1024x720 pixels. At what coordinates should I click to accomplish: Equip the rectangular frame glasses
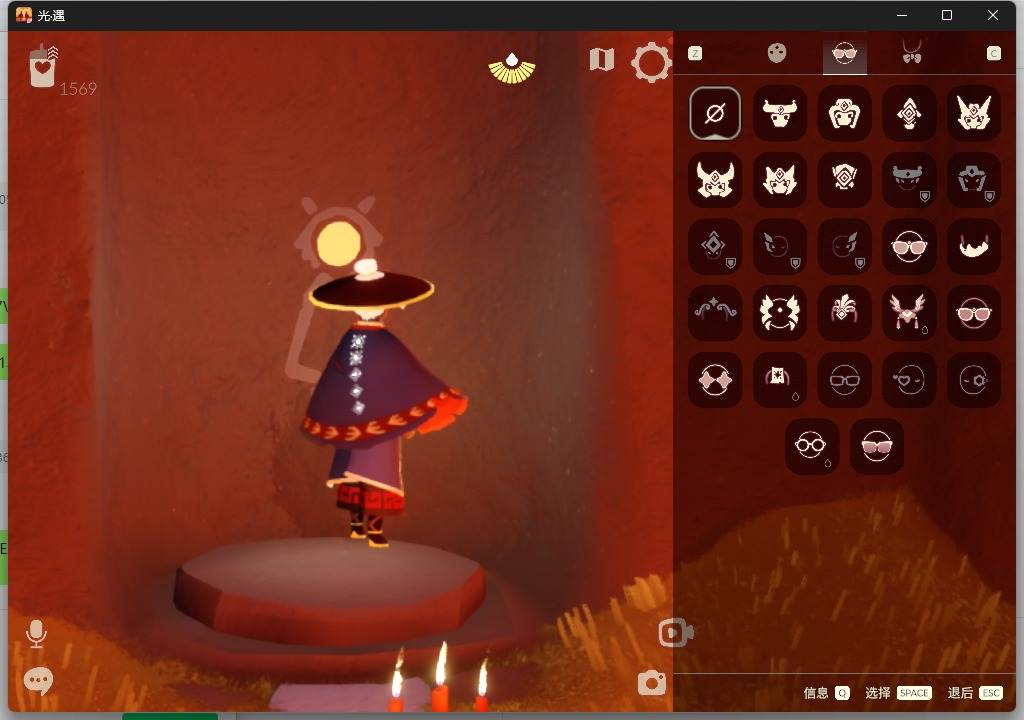[x=844, y=380]
